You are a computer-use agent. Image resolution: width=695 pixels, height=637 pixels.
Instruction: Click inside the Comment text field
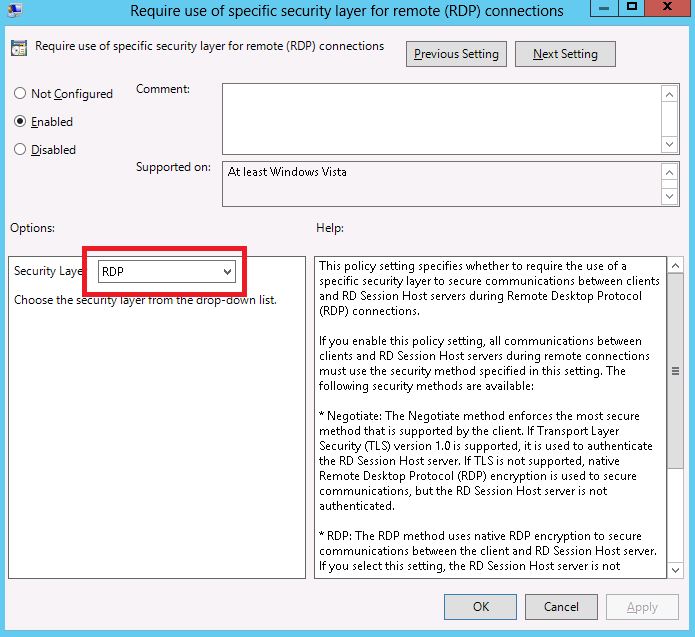[440, 117]
